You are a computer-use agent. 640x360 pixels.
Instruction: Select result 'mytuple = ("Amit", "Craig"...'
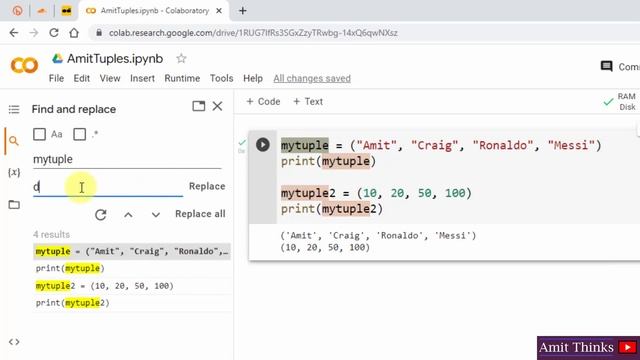click(132, 251)
